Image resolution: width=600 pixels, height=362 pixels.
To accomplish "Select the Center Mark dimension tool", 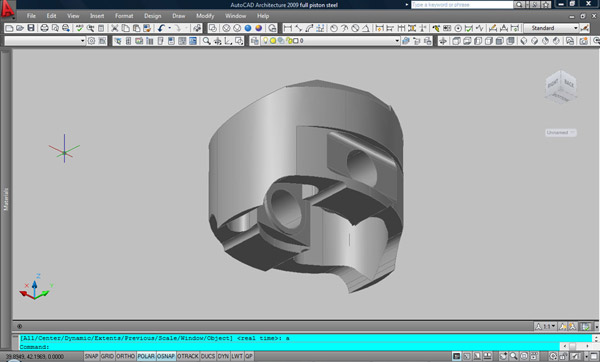I will coord(458,28).
